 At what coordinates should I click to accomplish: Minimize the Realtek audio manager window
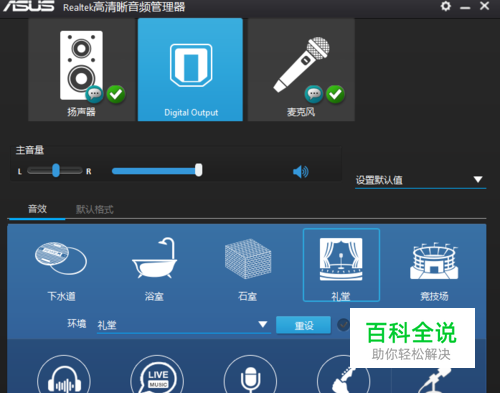click(465, 7)
